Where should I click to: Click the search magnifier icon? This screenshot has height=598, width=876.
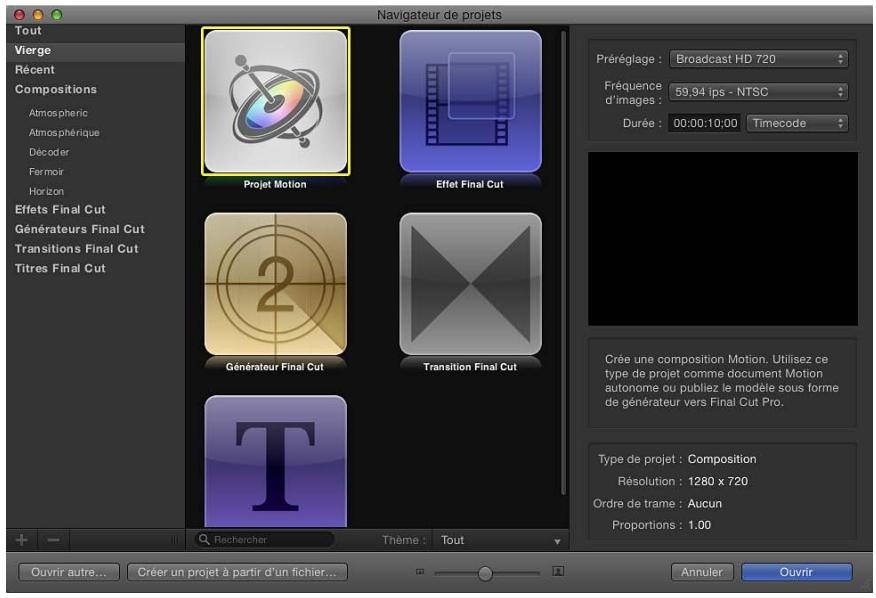coord(204,539)
